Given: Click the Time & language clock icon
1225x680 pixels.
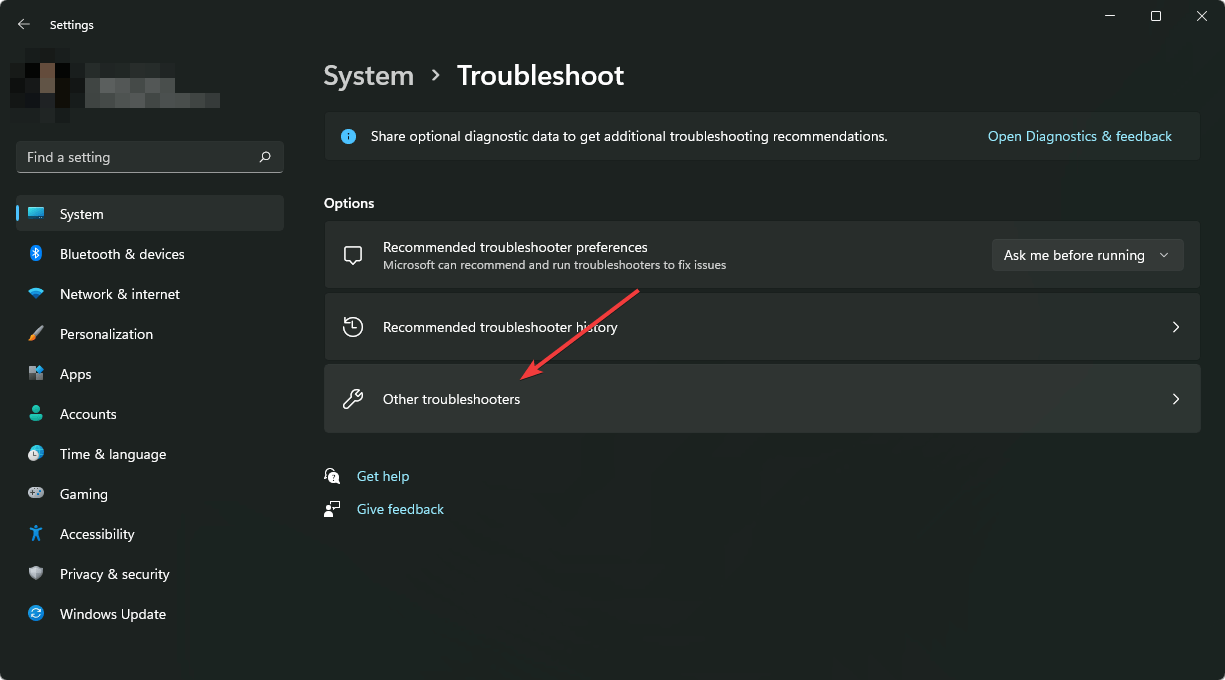Looking at the screenshot, I should point(36,454).
